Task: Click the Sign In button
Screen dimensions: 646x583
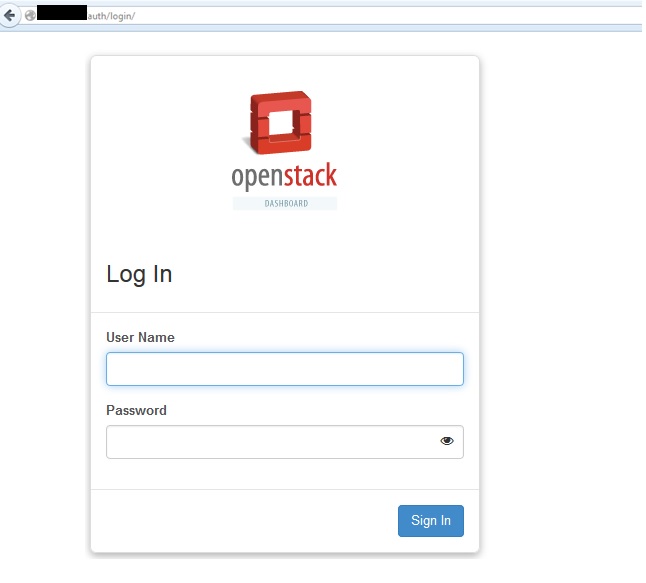Action: [x=430, y=521]
